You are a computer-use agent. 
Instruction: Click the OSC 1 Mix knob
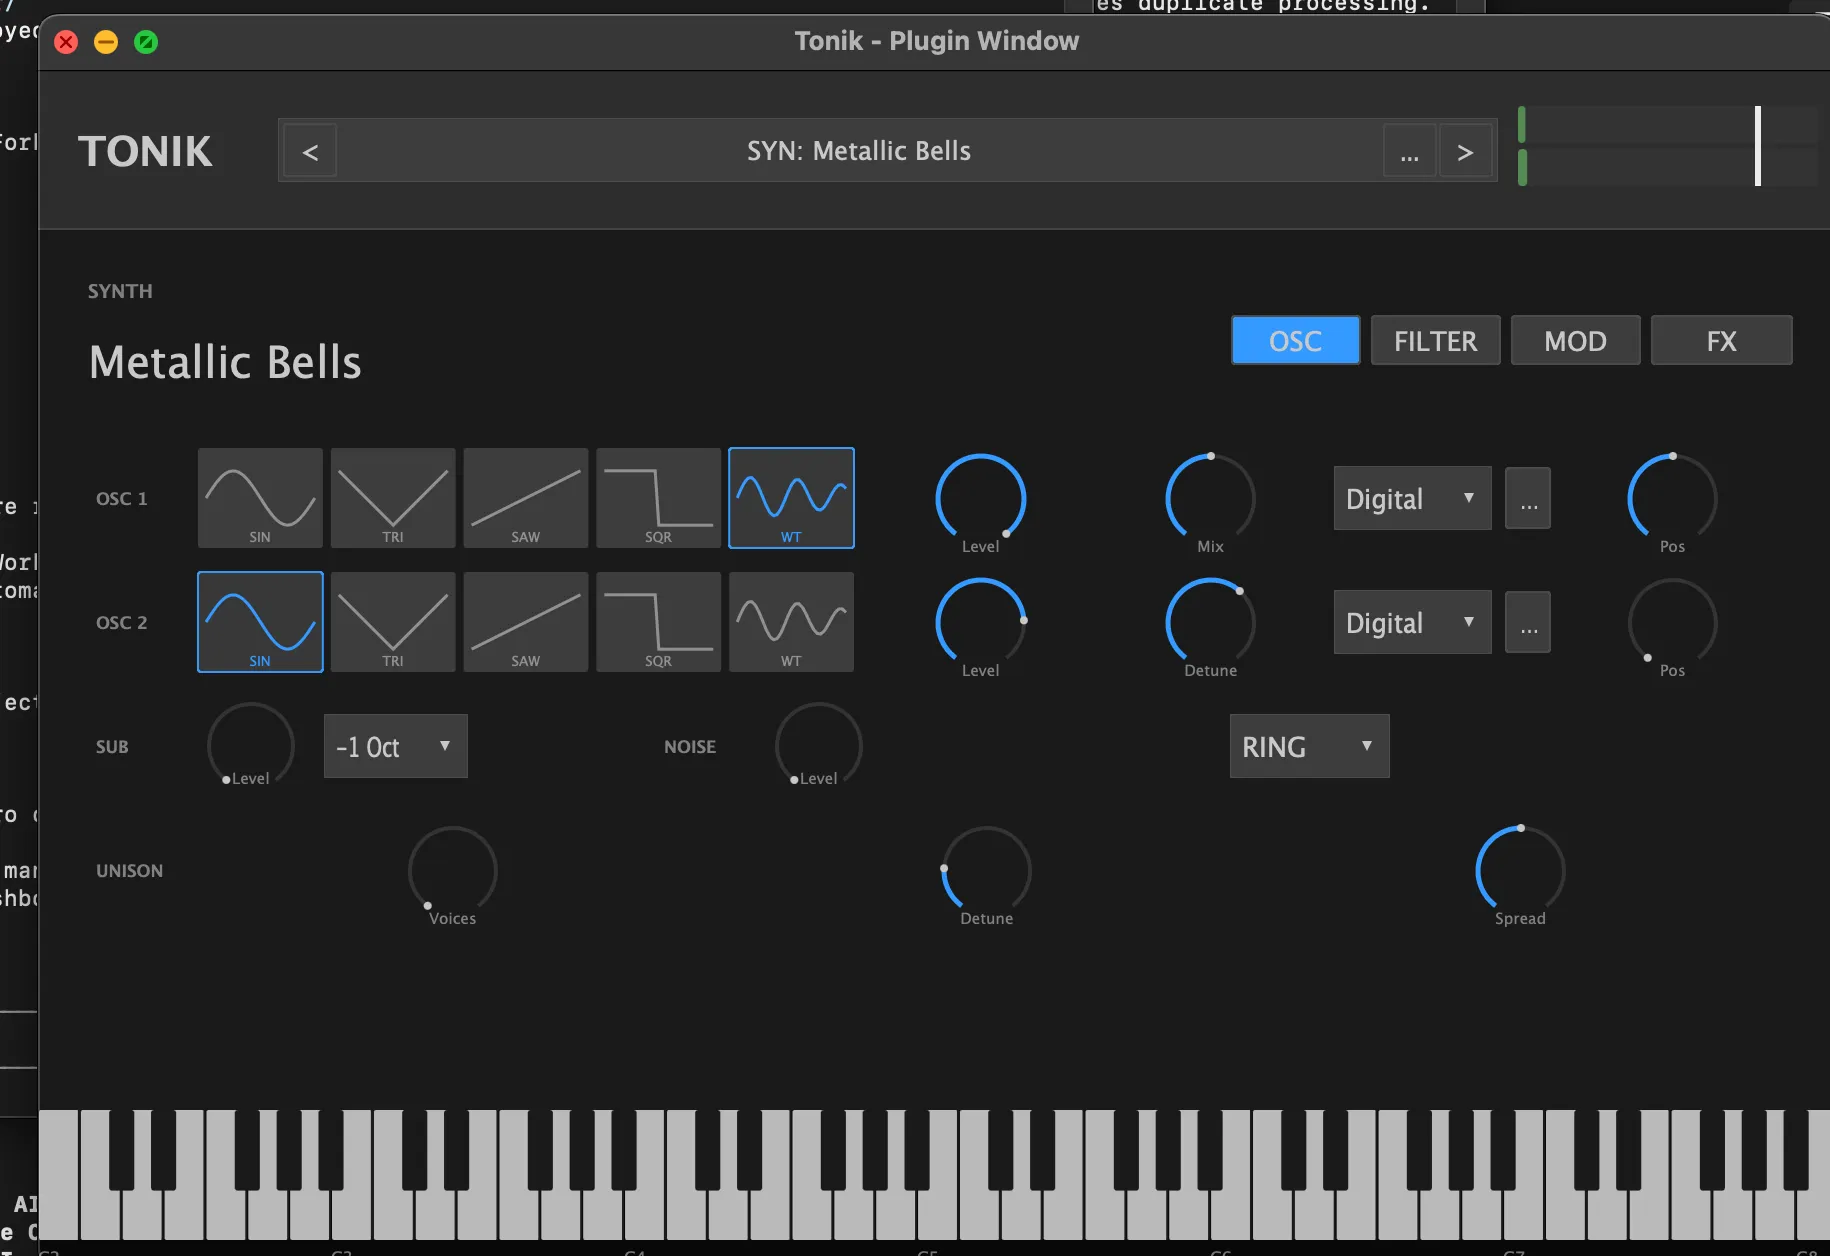tap(1210, 499)
